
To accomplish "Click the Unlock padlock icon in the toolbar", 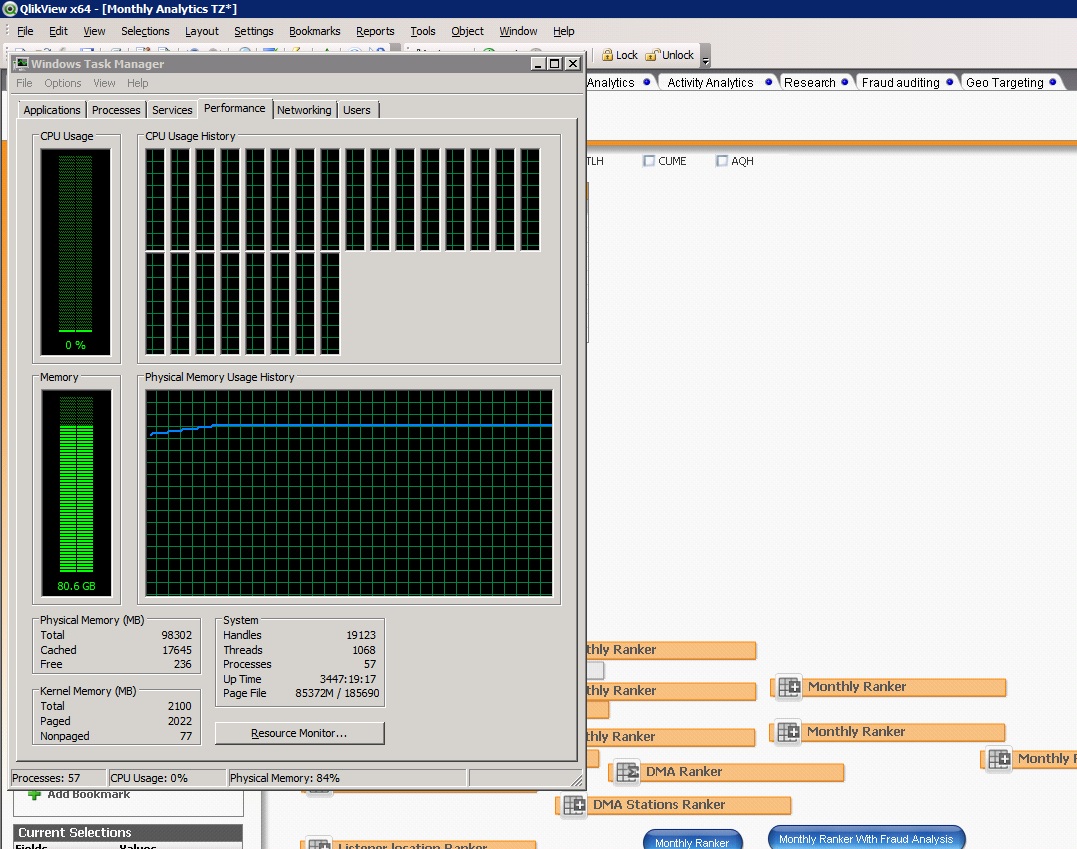I will click(x=652, y=55).
